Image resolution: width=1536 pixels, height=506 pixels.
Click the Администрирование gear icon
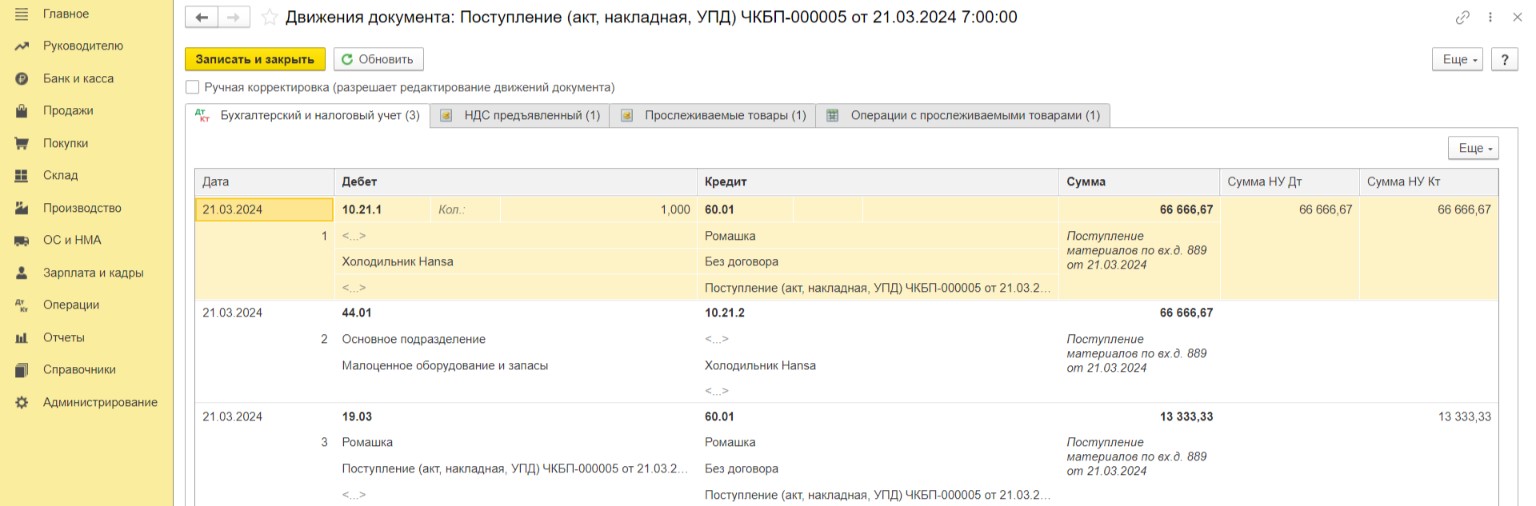point(21,402)
